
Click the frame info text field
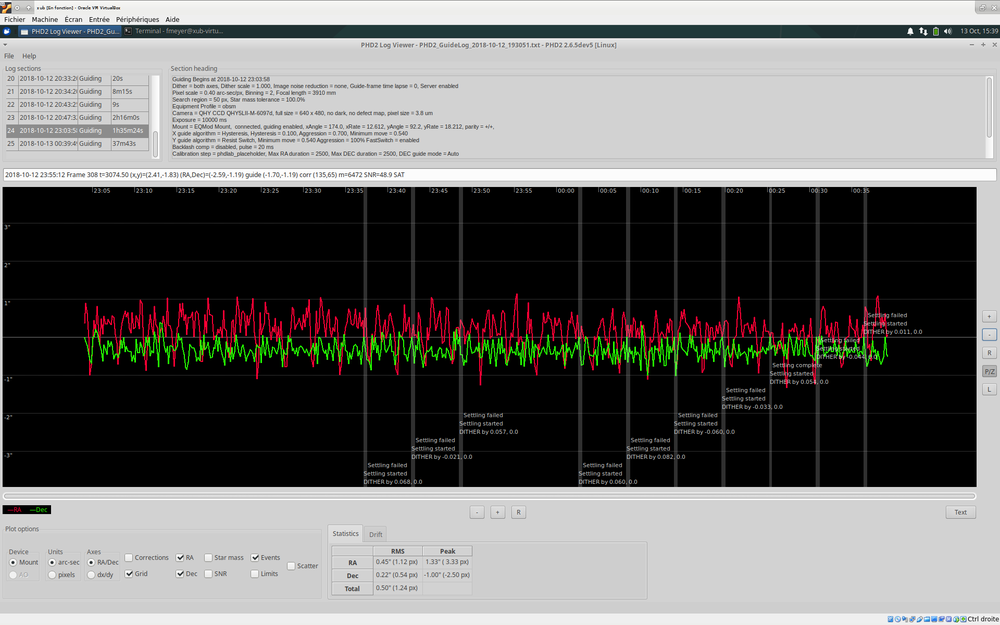tap(499, 175)
